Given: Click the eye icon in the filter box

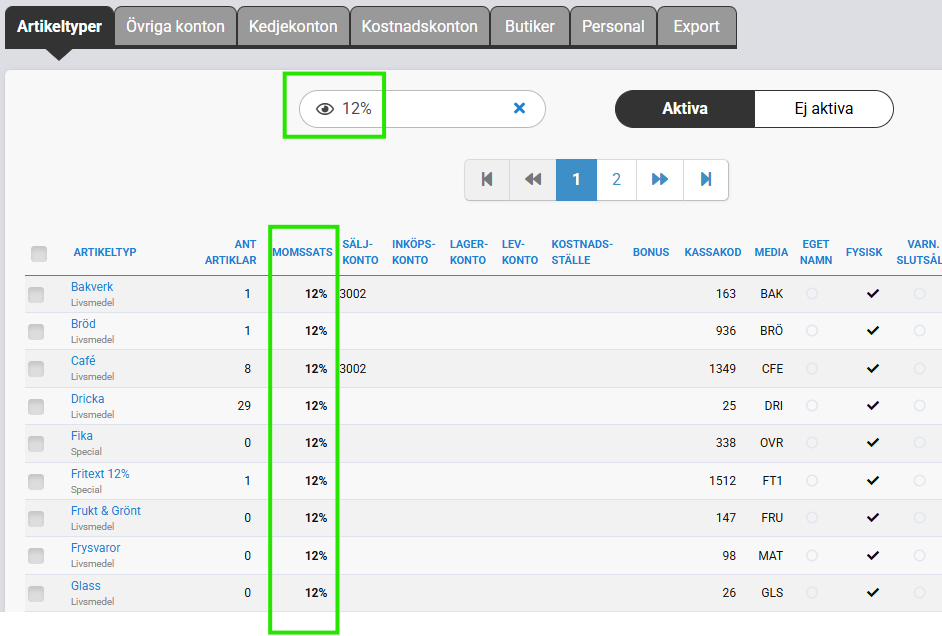Looking at the screenshot, I should point(324,109).
